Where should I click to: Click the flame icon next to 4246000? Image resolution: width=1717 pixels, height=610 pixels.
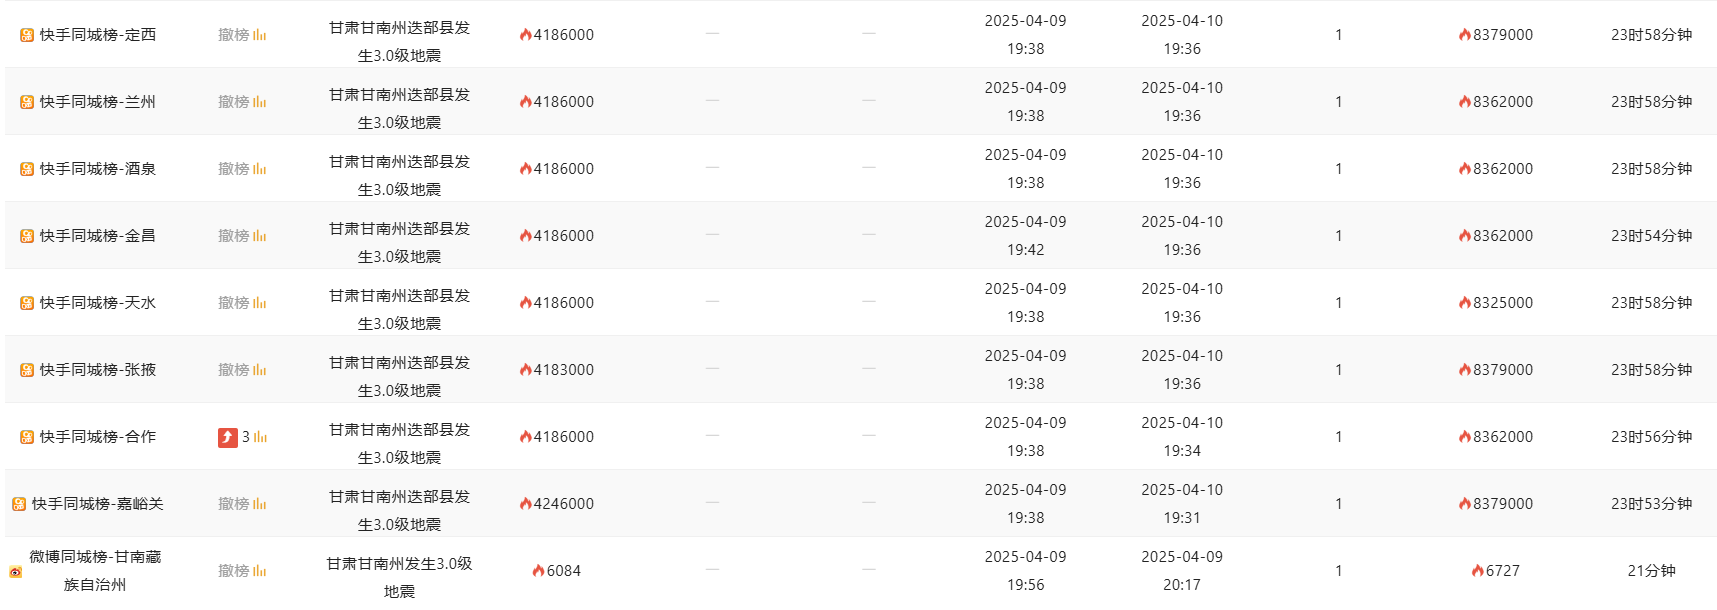pos(525,504)
